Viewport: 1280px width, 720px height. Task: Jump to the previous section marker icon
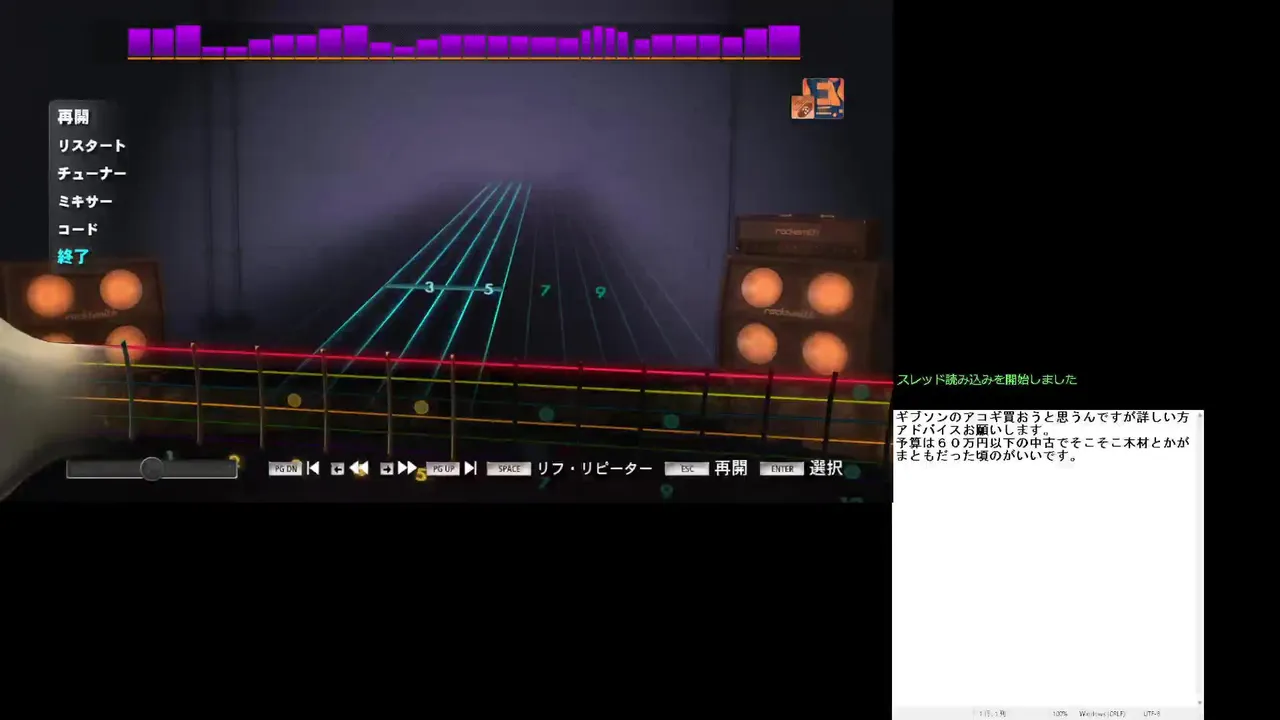point(313,468)
